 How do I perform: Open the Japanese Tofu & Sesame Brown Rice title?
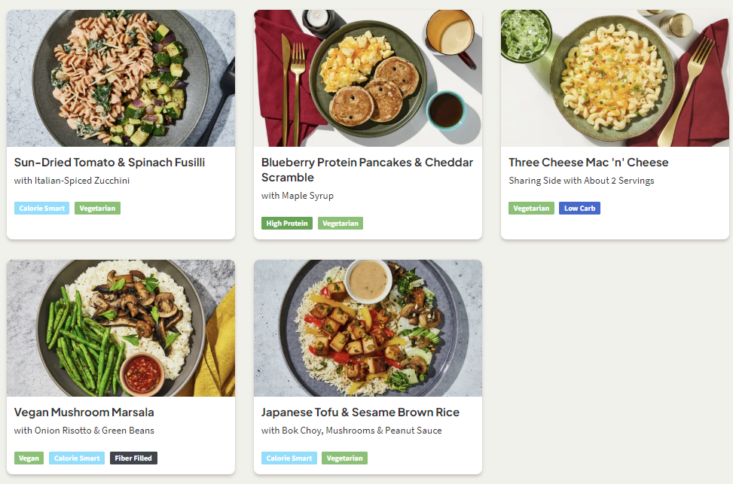[359, 412]
